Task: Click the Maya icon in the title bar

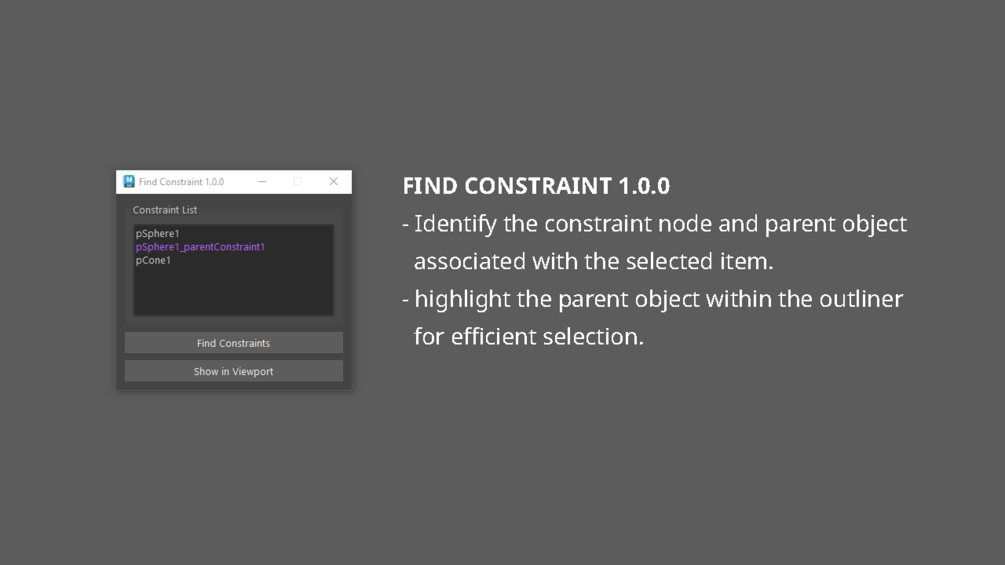Action: click(129, 182)
